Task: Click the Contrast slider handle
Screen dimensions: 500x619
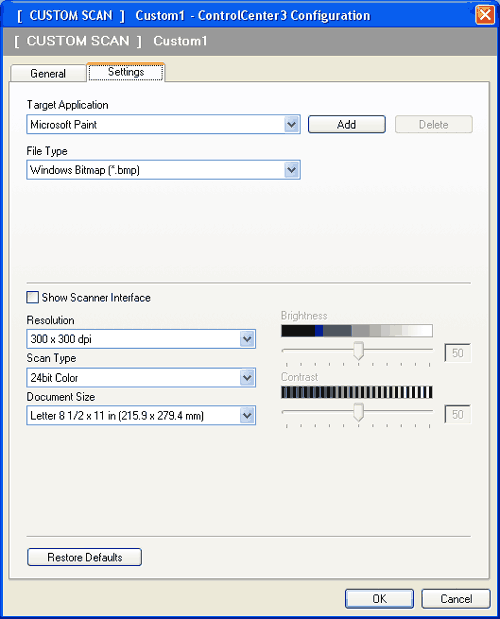Action: click(358, 412)
